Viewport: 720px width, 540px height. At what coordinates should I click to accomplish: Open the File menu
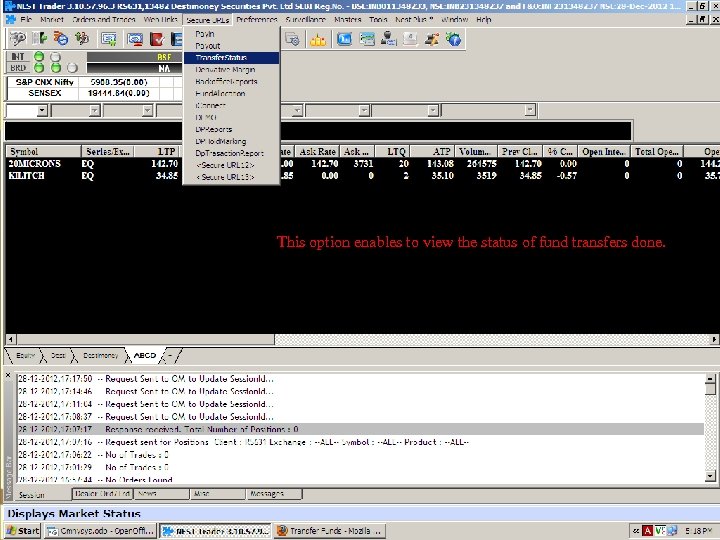click(x=26, y=20)
